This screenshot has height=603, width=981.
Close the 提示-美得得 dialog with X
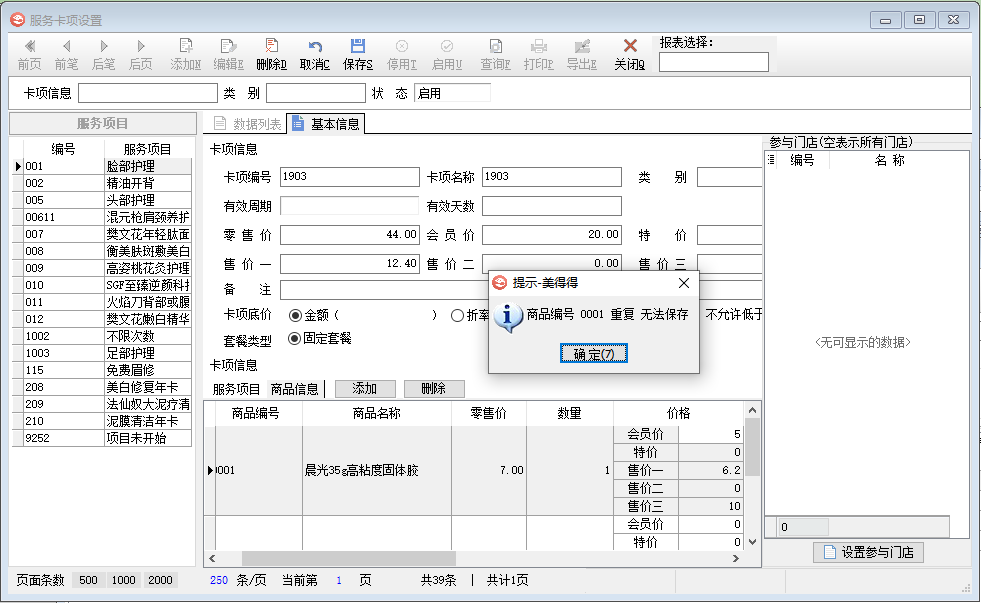coord(684,283)
